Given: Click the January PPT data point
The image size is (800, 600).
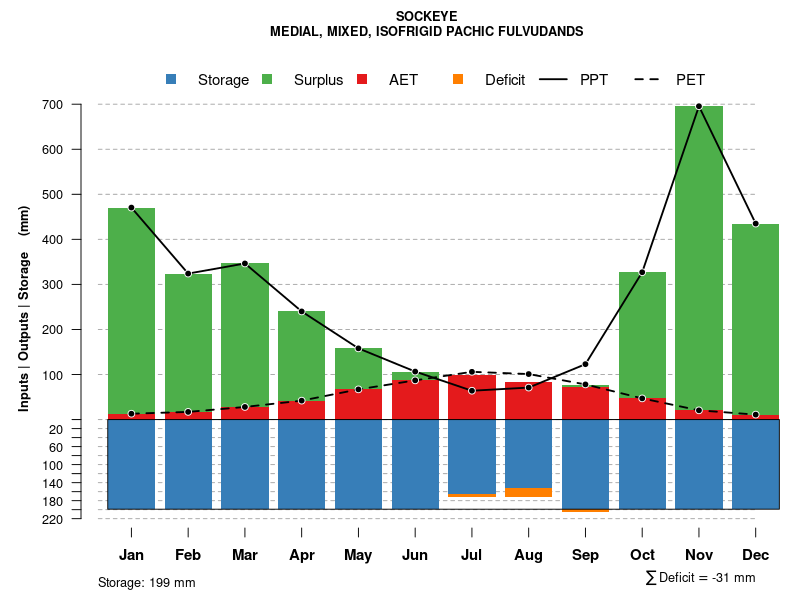Looking at the screenshot, I should [x=131, y=208].
